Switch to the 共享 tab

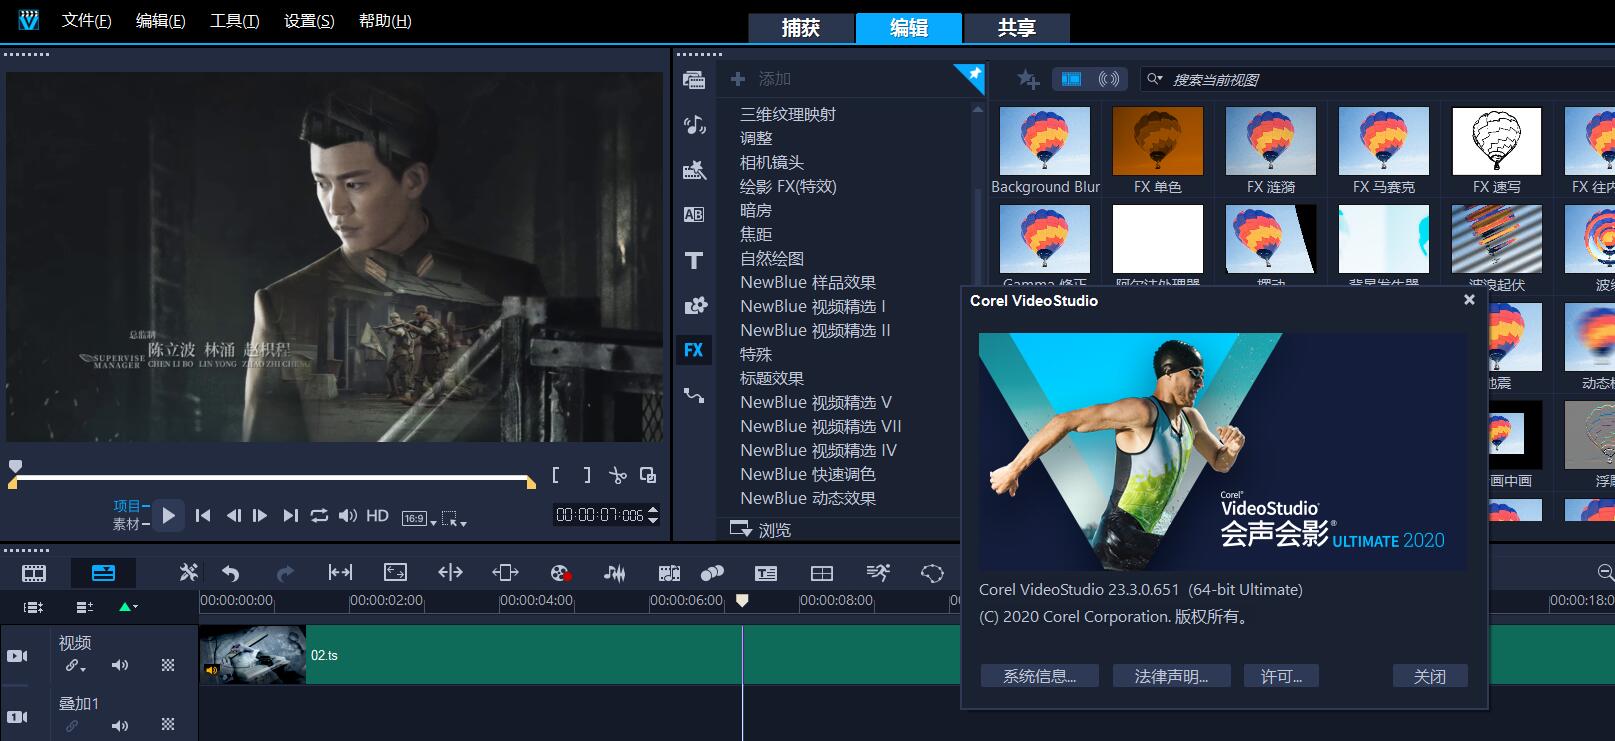(x=1017, y=28)
